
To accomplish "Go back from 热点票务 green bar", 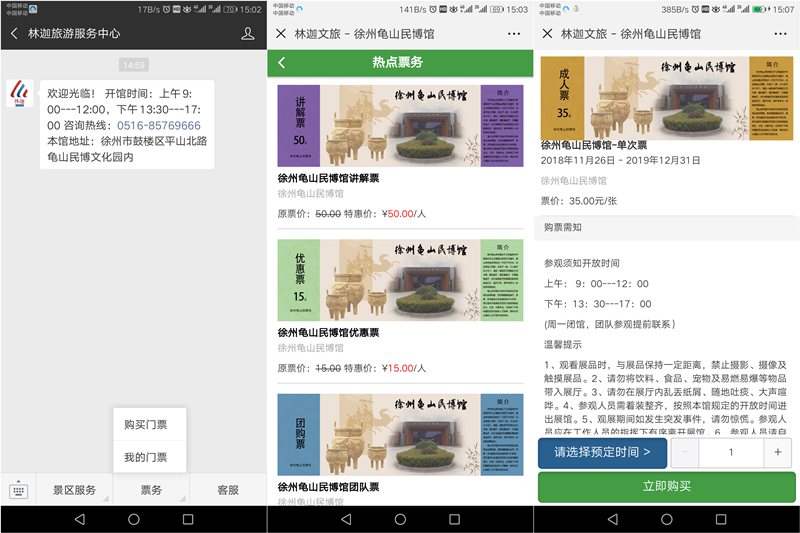I will pyautogui.click(x=282, y=63).
